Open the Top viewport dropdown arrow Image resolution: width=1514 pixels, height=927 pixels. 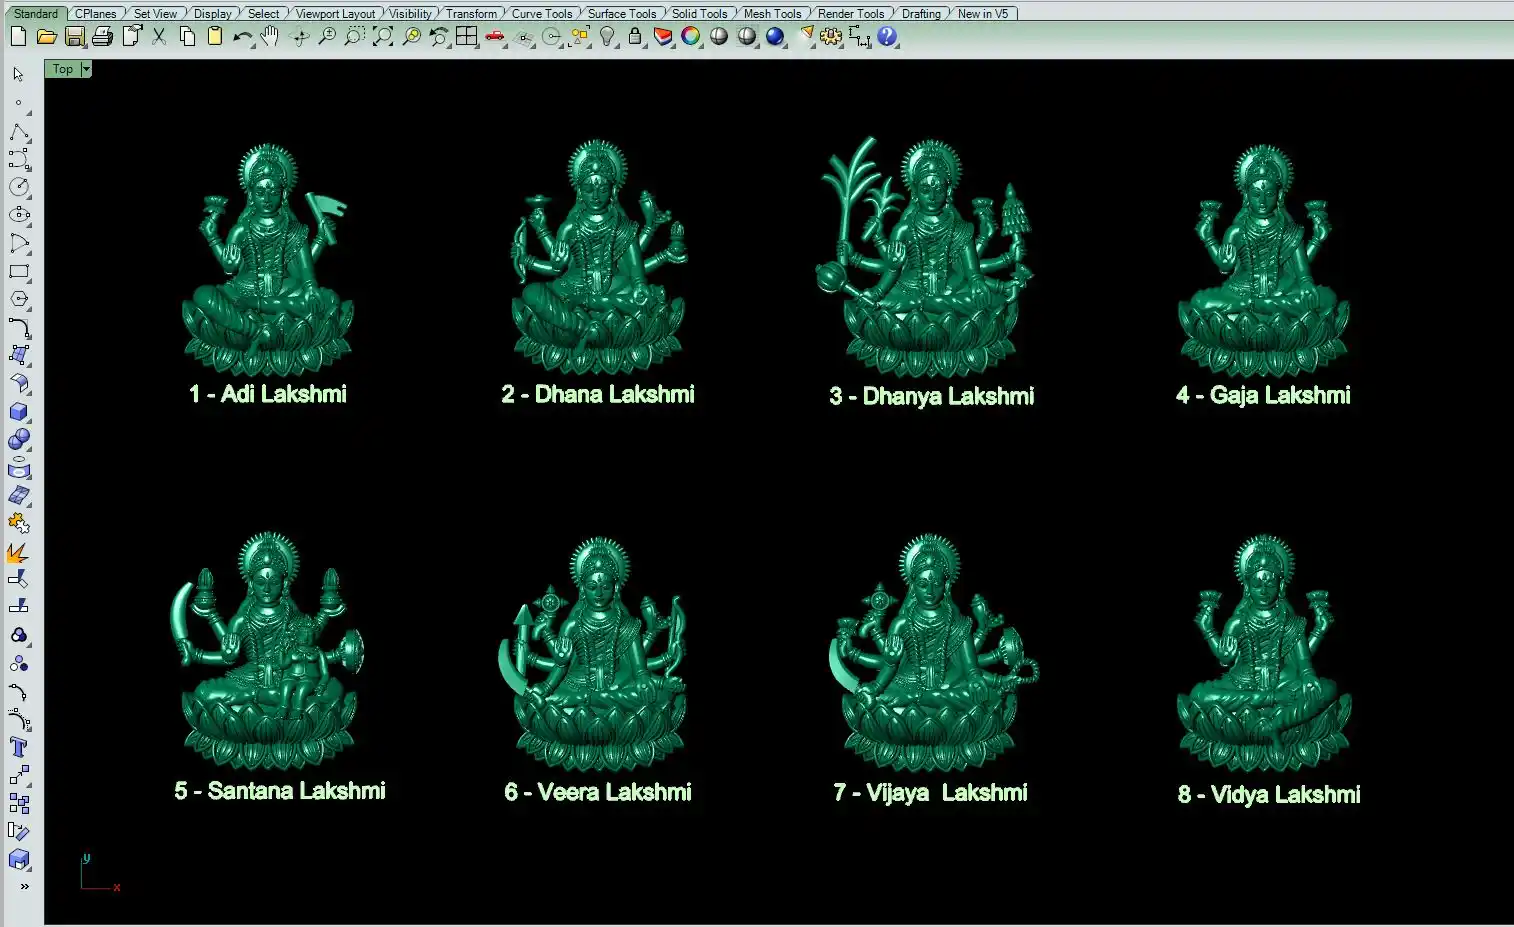pos(86,69)
